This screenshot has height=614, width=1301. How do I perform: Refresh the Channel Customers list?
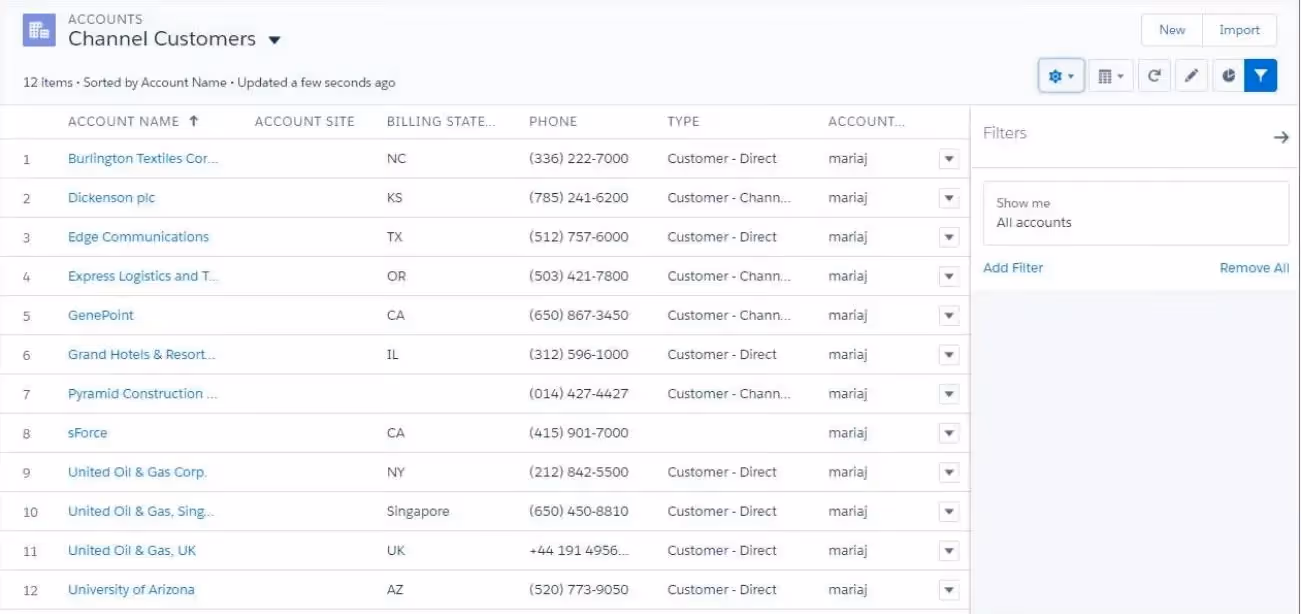[1154, 74]
